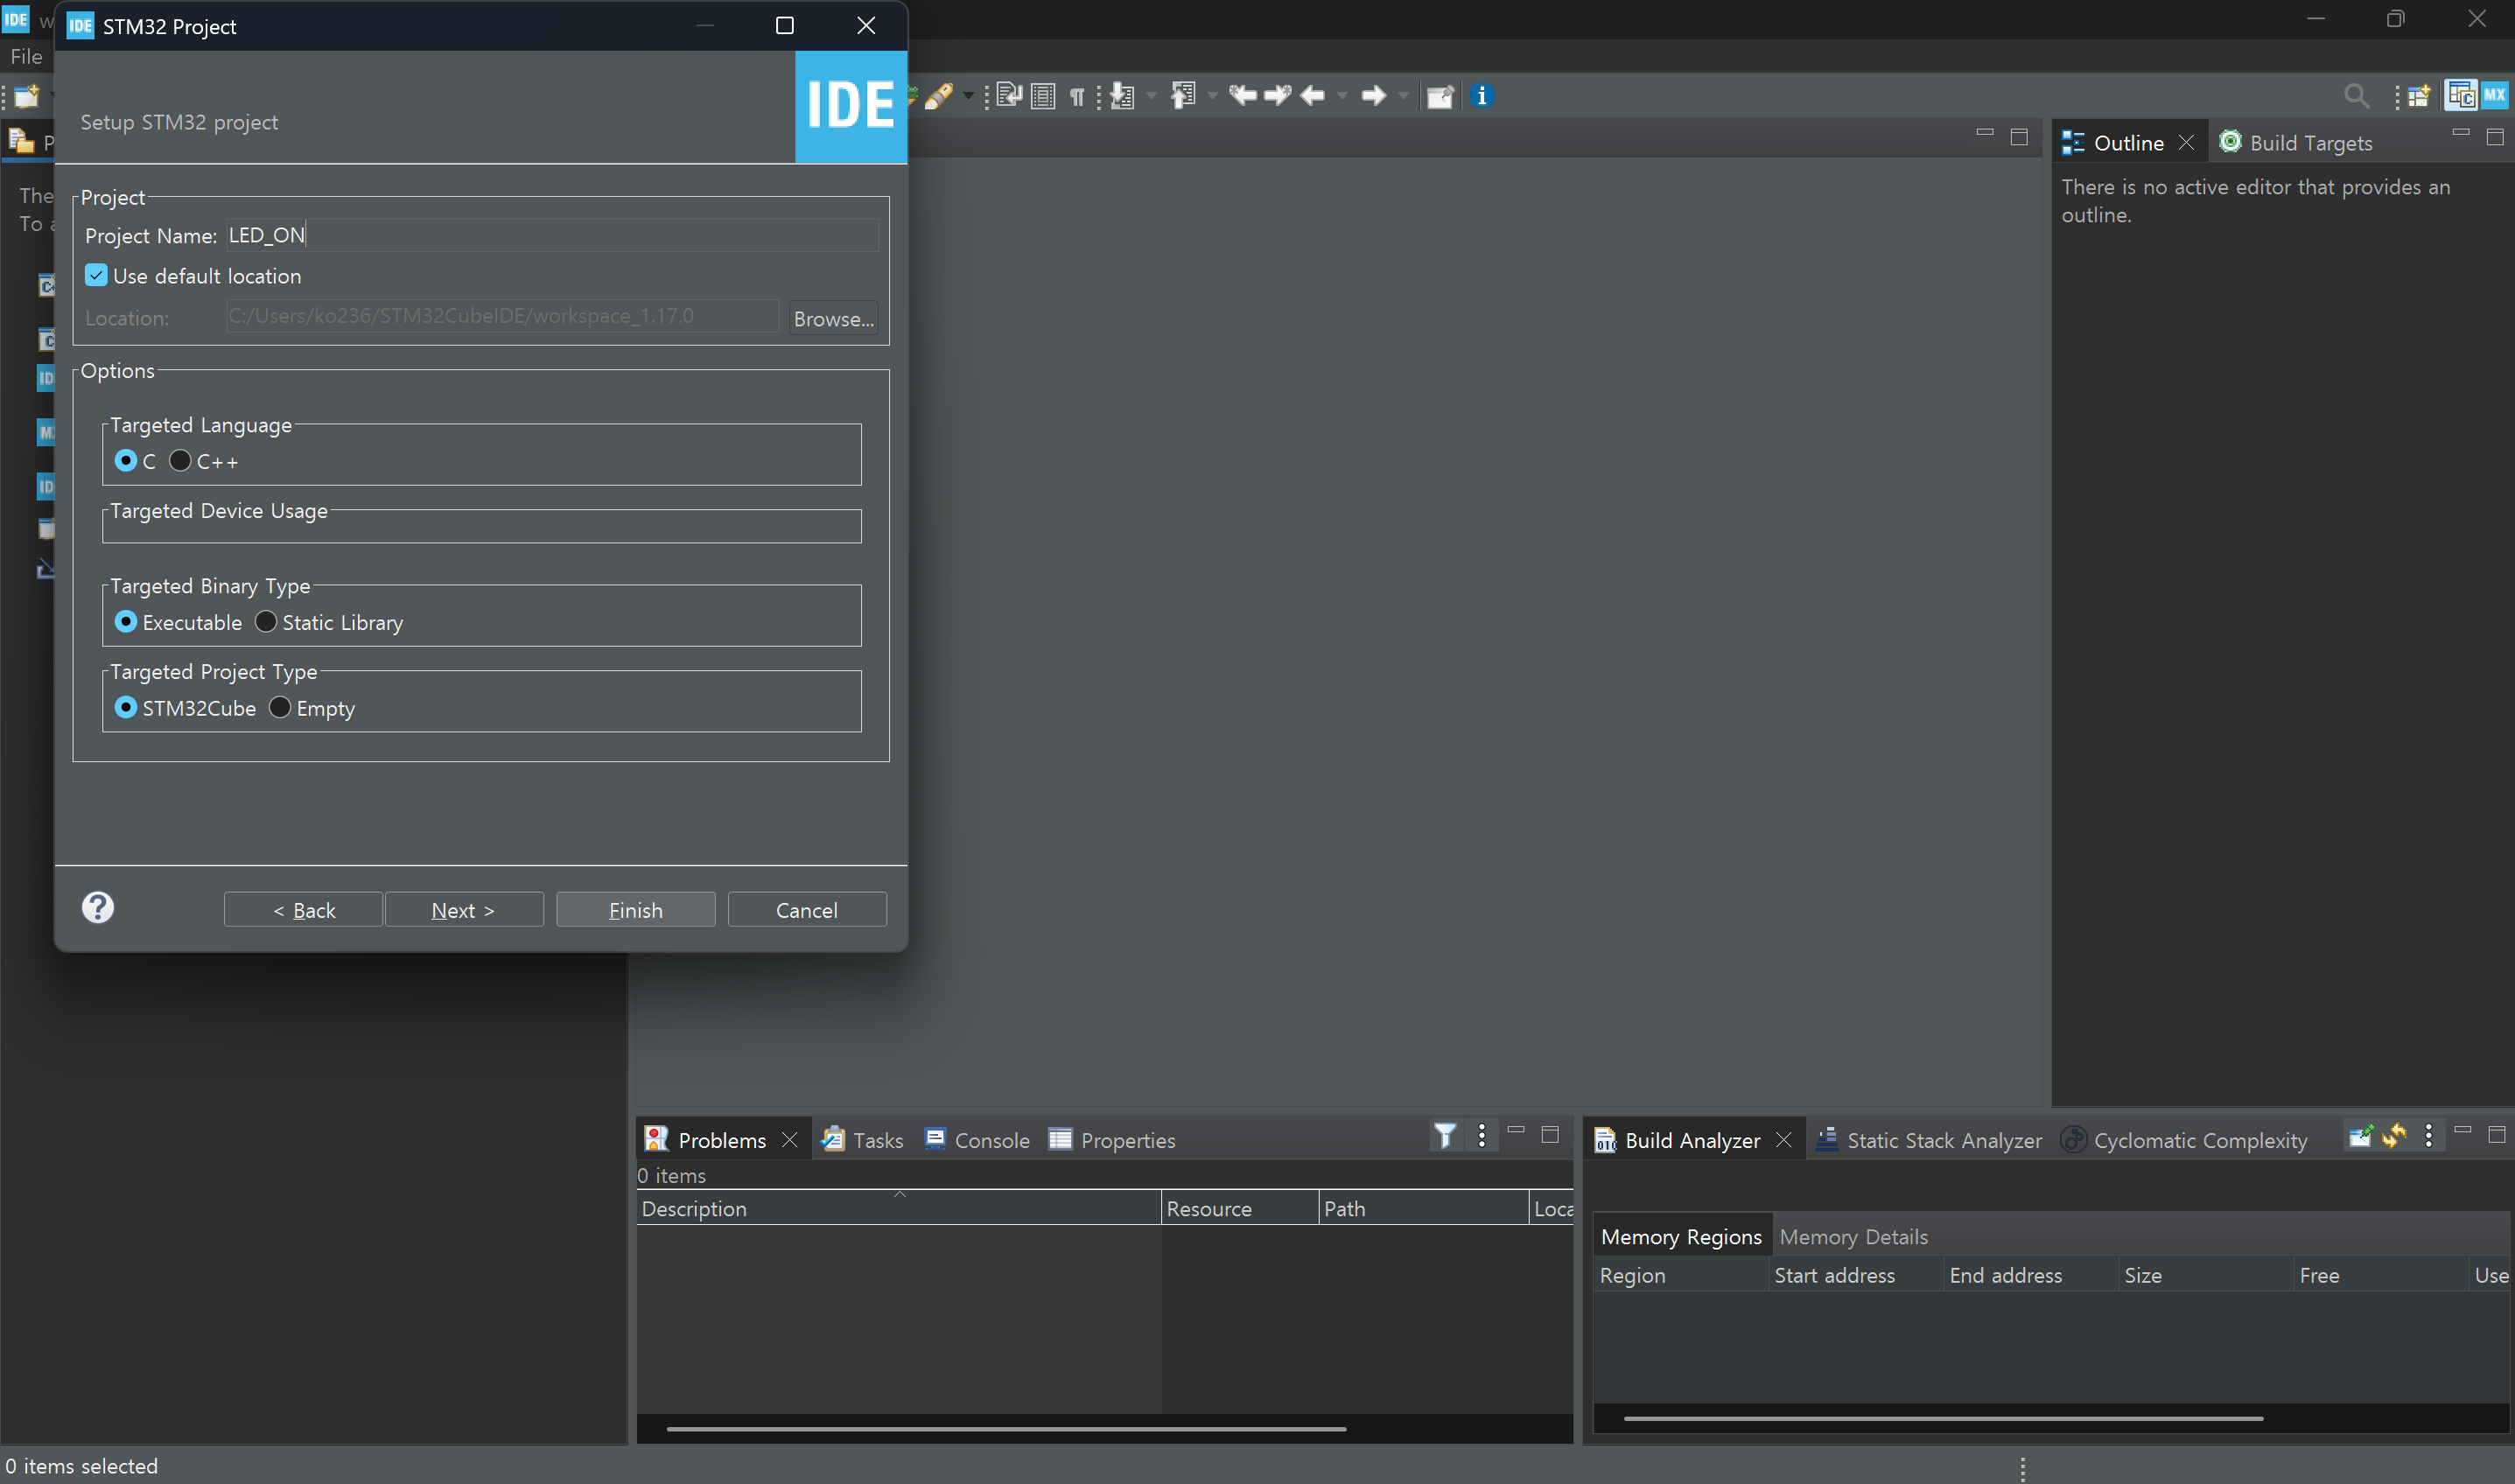Switch to the Memory Details tab
Image resolution: width=2515 pixels, height=1484 pixels.
pyautogui.click(x=1854, y=1237)
